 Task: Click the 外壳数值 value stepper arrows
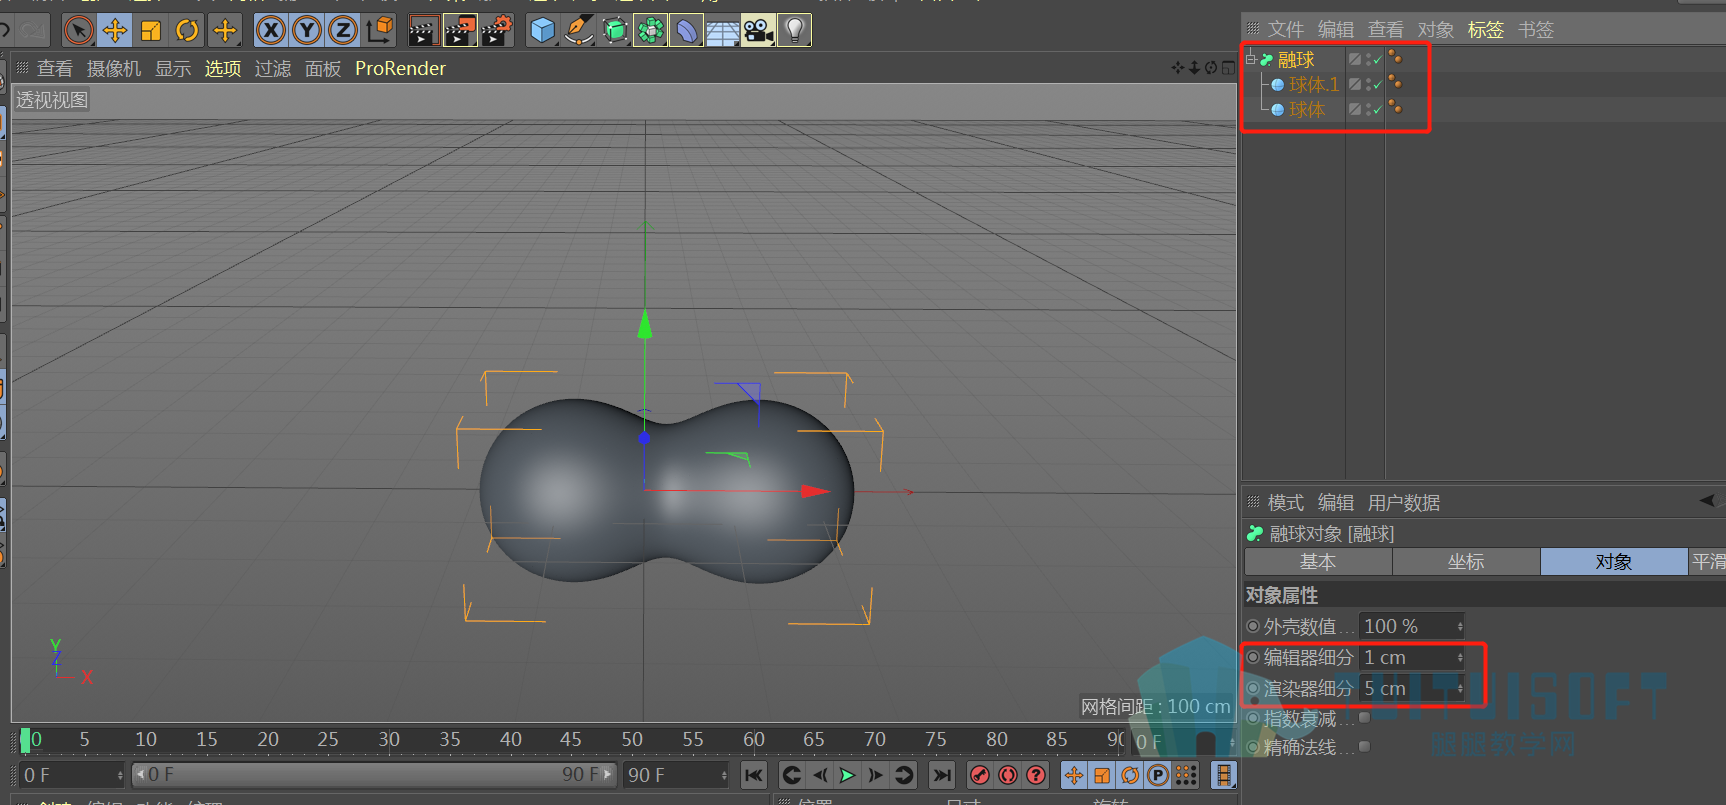pos(1459,626)
